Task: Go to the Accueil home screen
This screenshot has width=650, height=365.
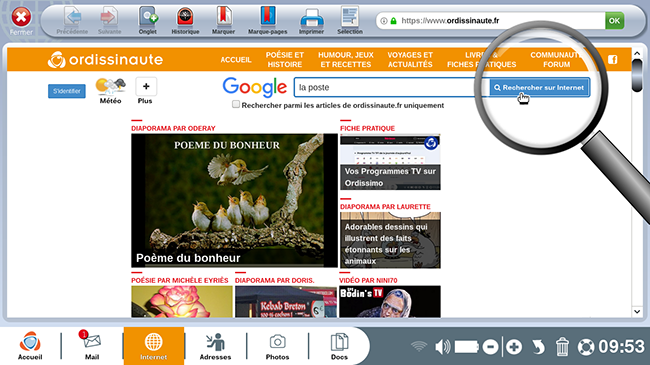Action: pyautogui.click(x=30, y=345)
